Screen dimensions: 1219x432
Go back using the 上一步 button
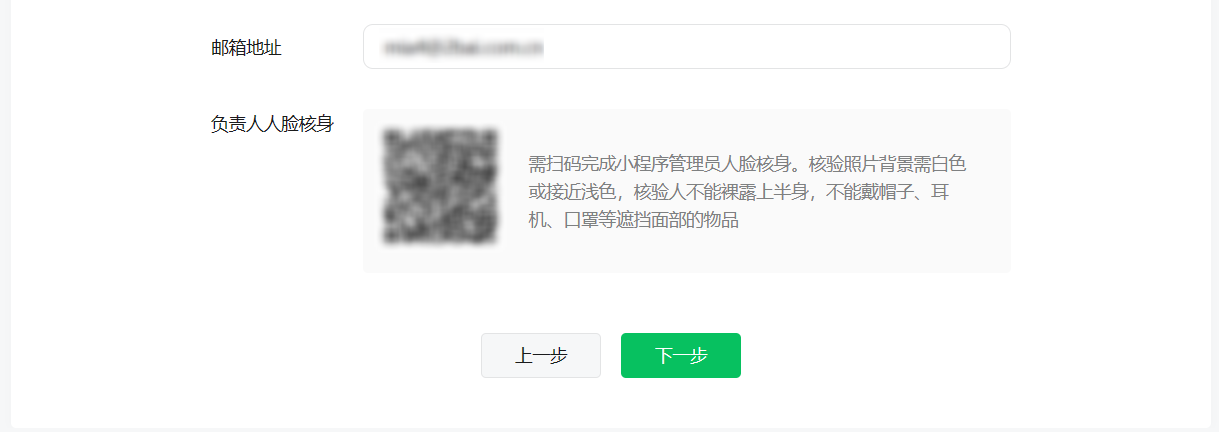point(540,356)
